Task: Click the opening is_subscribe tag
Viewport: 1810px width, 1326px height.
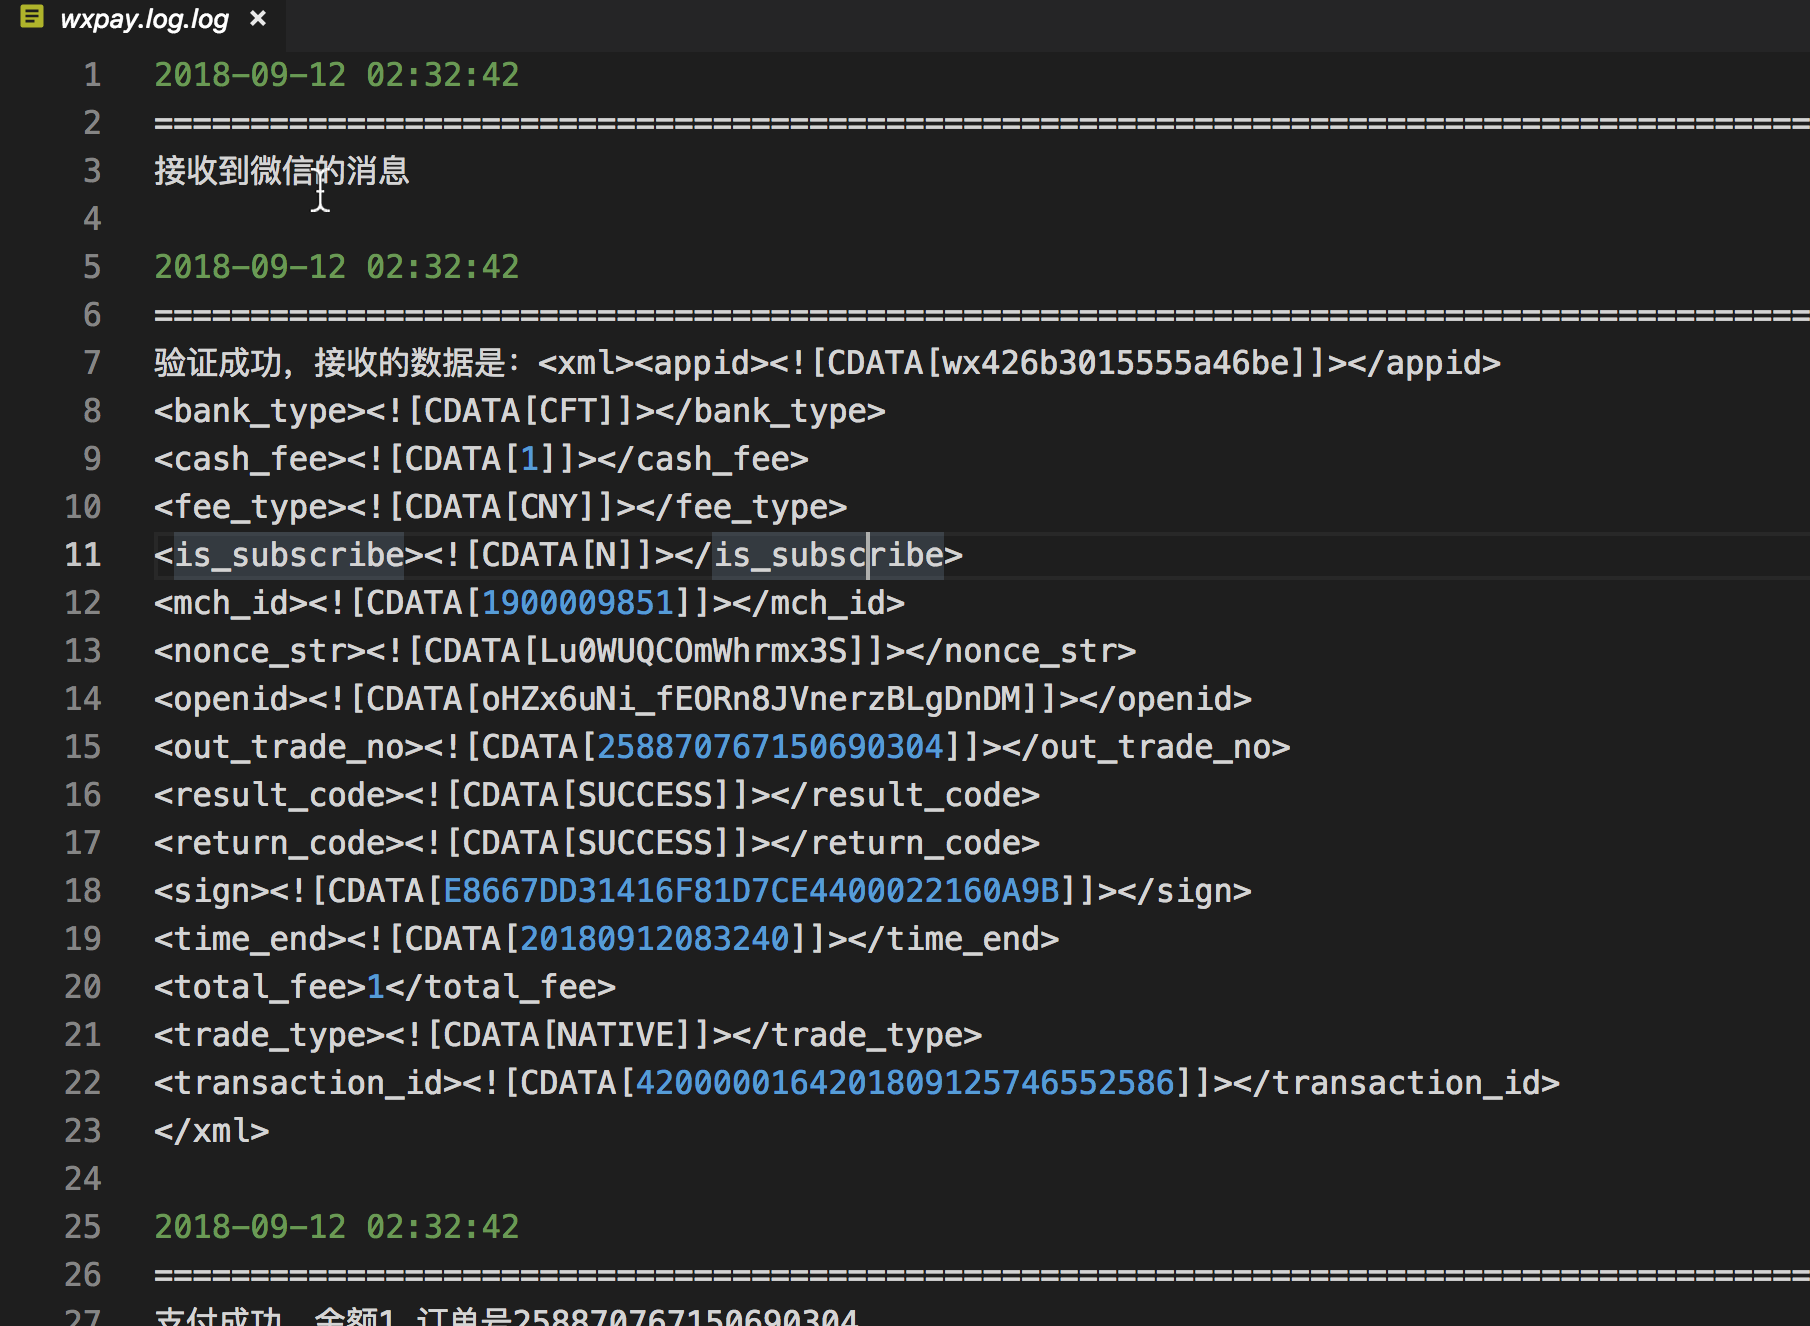Action: [x=289, y=555]
